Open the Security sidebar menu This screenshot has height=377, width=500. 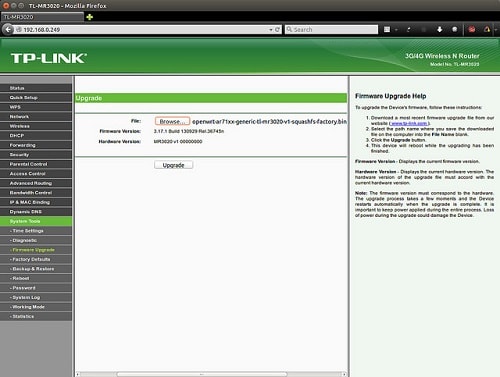[36, 155]
